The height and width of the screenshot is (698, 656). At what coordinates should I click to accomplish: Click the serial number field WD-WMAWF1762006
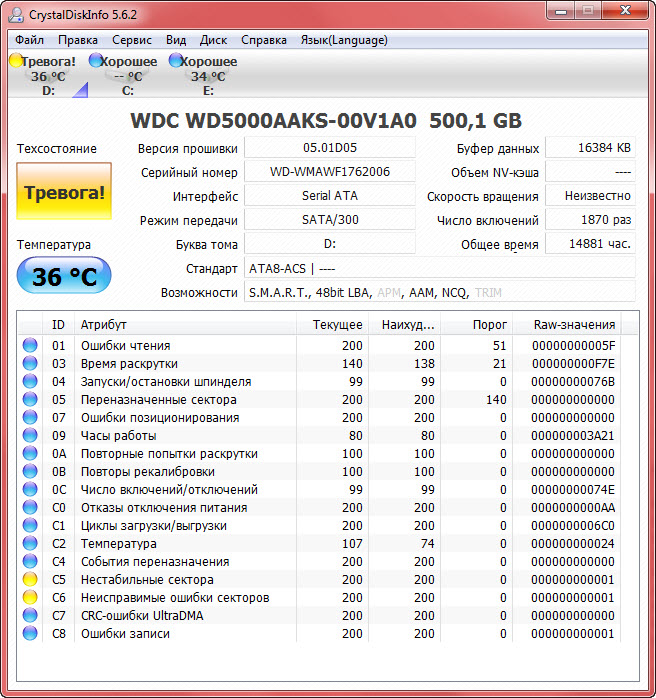point(330,172)
